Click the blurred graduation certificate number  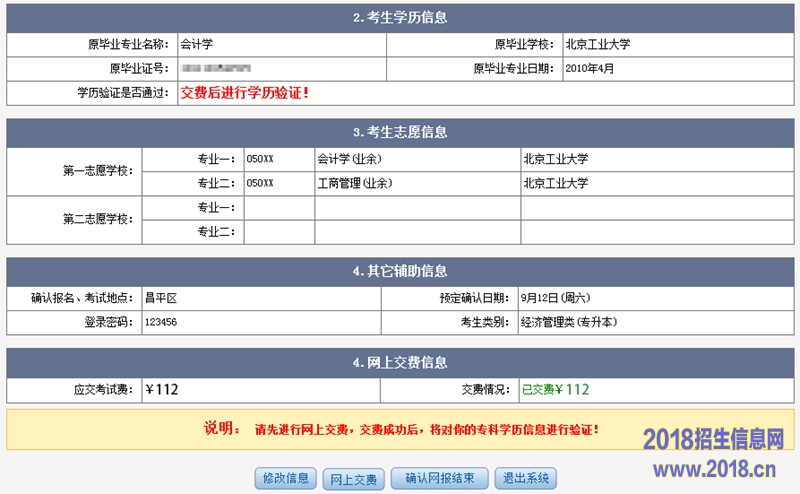pos(215,69)
